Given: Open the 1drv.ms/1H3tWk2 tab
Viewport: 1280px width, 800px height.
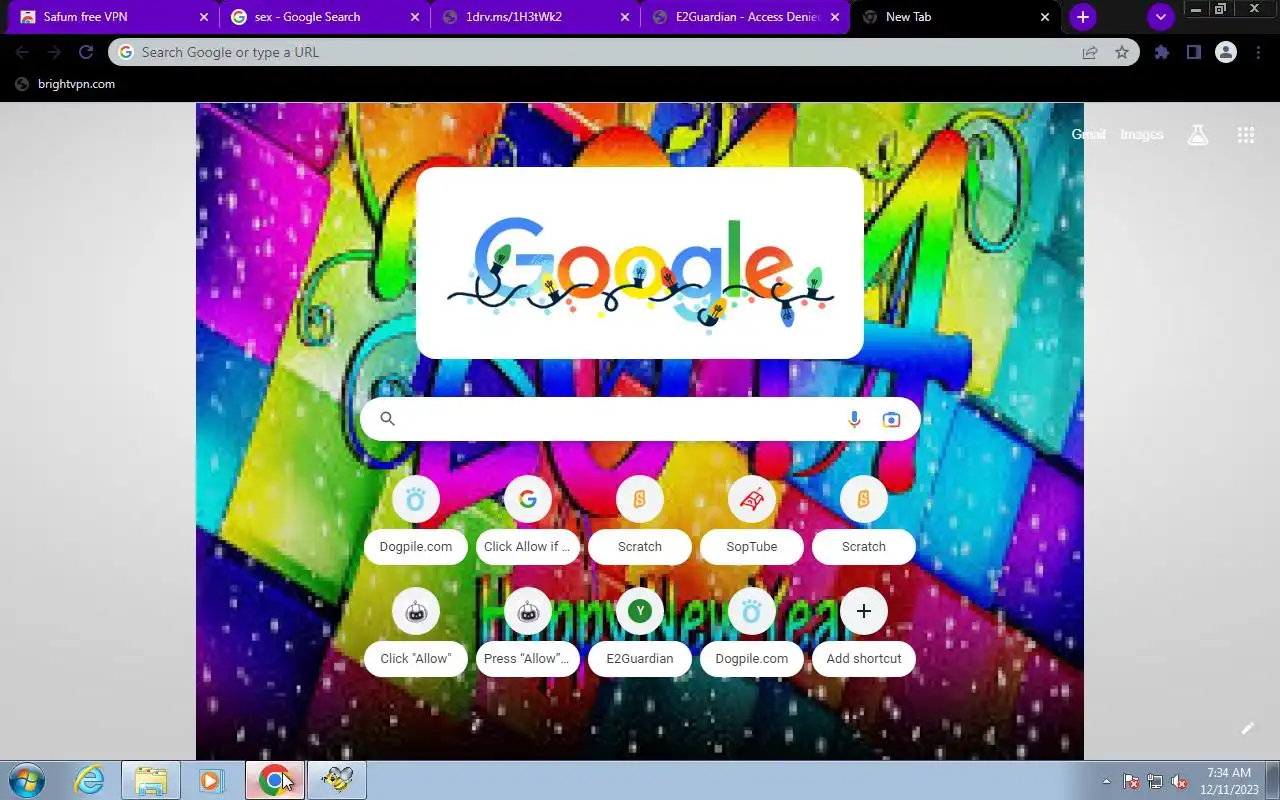Looking at the screenshot, I should pyautogui.click(x=534, y=17).
